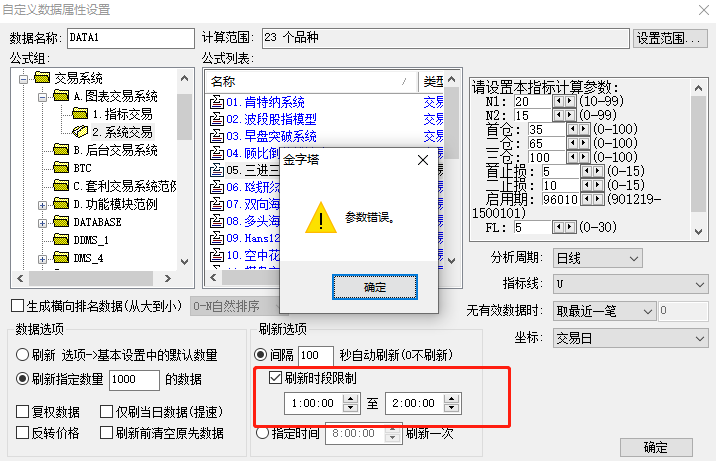Image resolution: width=716 pixels, height=461 pixels.
Task: Click the 公式组 horizontal scrollbar right arrow
Action: coord(168,278)
